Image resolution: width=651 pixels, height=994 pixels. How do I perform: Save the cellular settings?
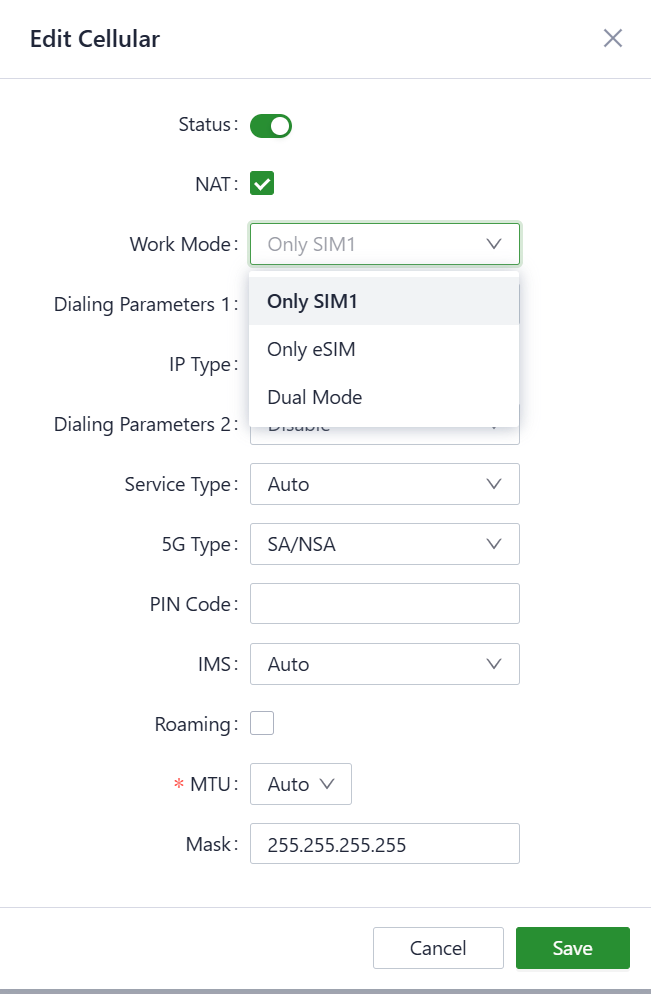[572, 948]
